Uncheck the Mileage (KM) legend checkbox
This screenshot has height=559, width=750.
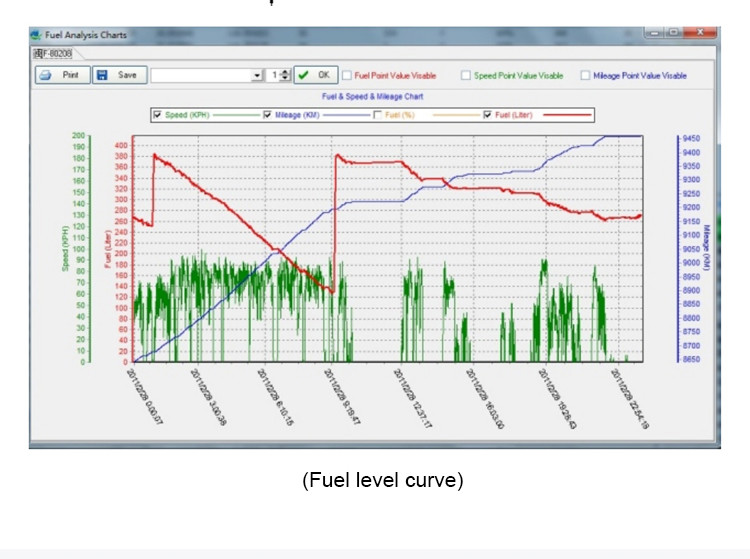click(267, 115)
